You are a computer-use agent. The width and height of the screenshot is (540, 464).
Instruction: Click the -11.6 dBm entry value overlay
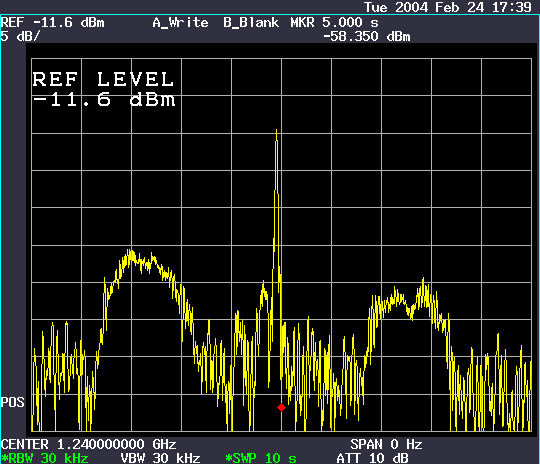pyautogui.click(x=104, y=100)
